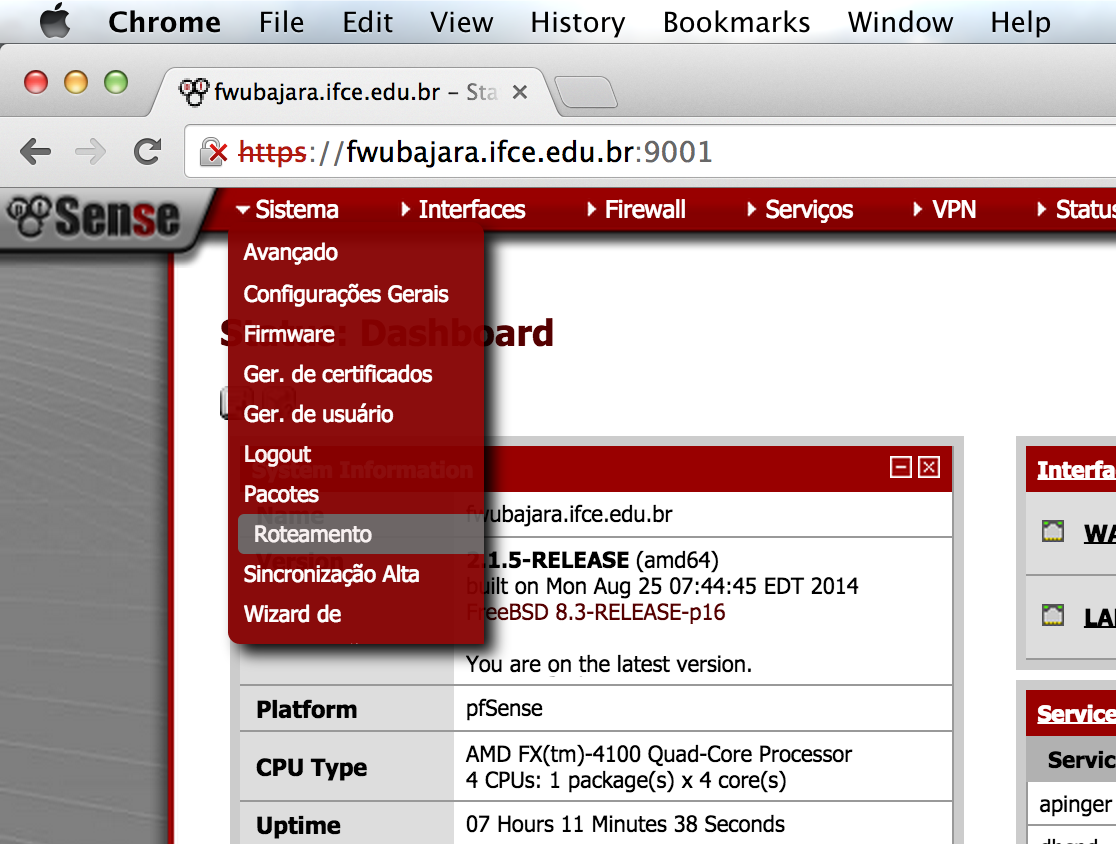Click the LAN interface status icon
Viewport: 1116px width, 844px height.
pos(1053,615)
